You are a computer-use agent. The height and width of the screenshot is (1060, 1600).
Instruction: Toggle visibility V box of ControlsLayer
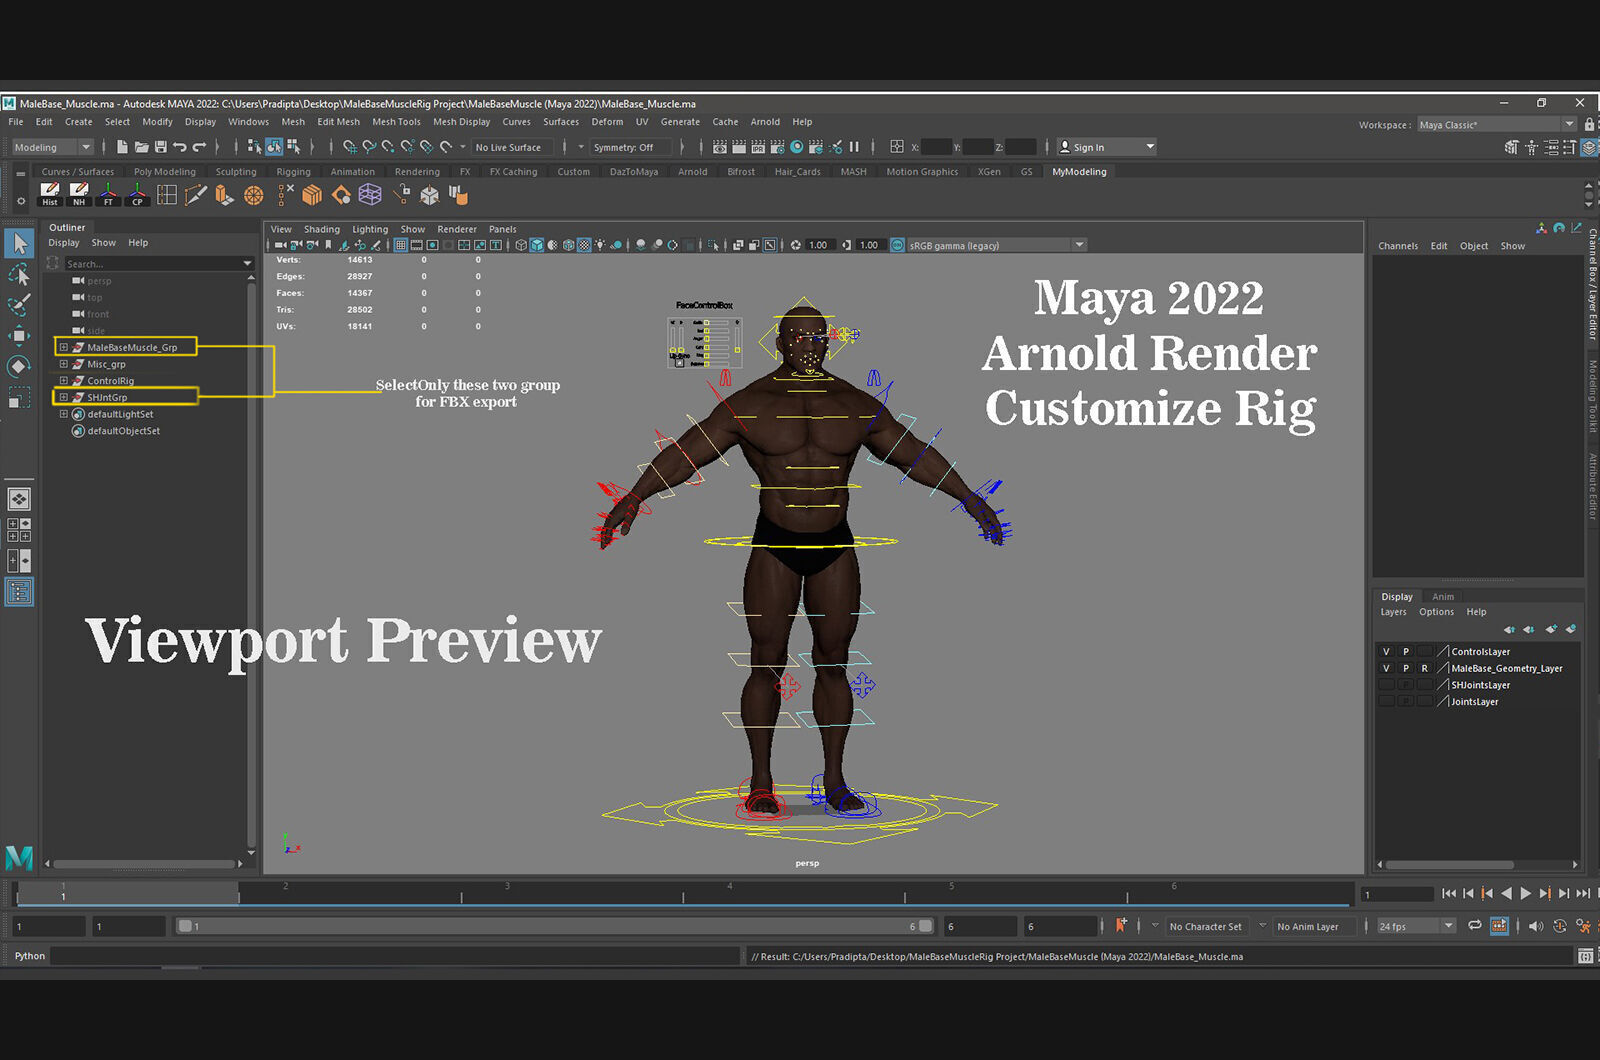1386,651
